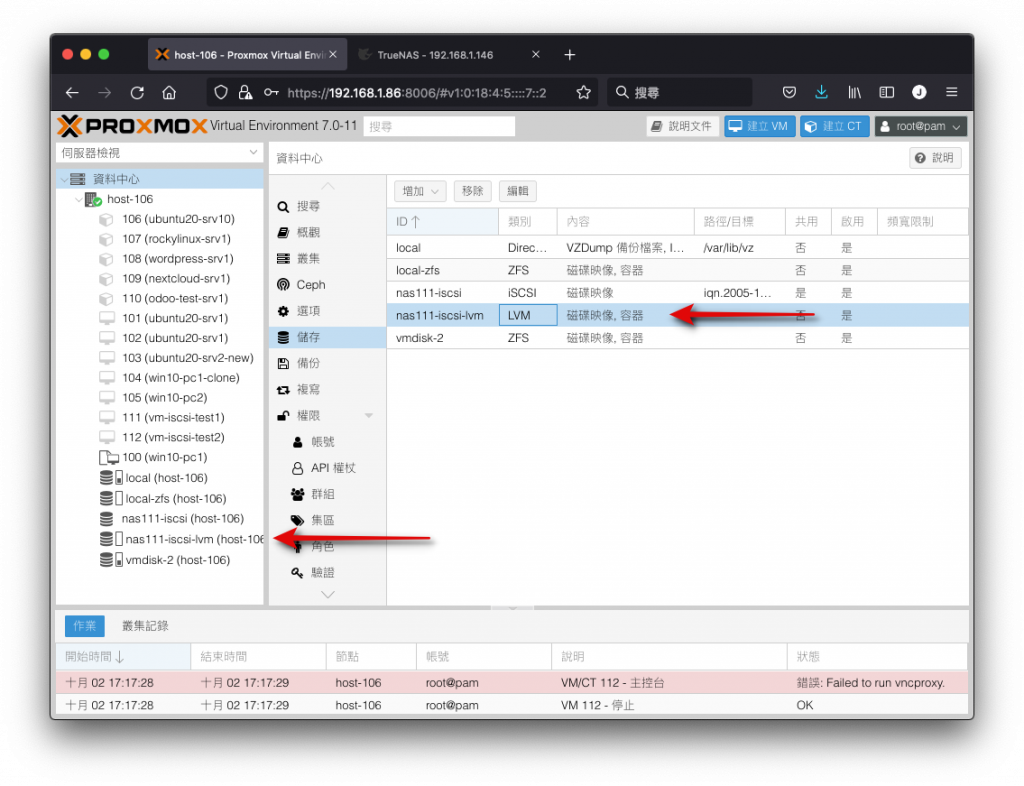Click 編輯 edit button
Screen dimensions: 1024x786
pos(518,191)
